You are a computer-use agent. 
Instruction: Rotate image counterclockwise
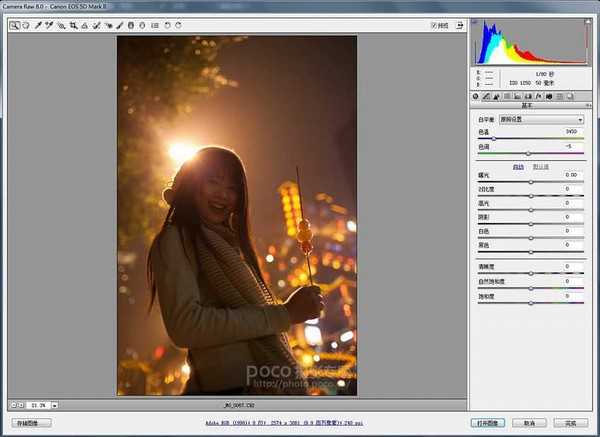(166, 25)
